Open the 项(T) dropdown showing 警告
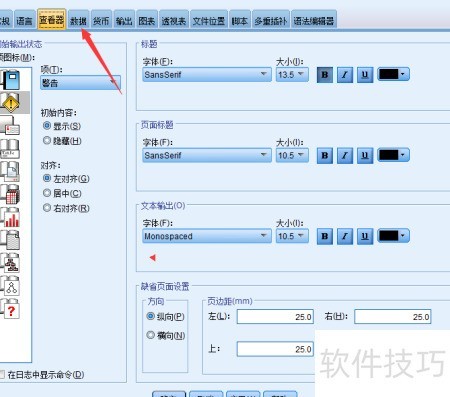The width and height of the screenshot is (450, 397). coord(80,83)
